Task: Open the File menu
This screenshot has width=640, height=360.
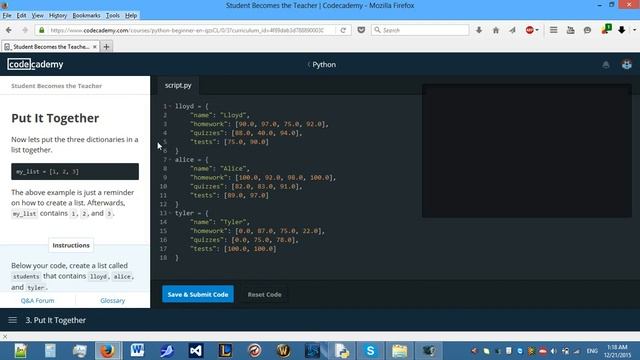Action: [7, 16]
